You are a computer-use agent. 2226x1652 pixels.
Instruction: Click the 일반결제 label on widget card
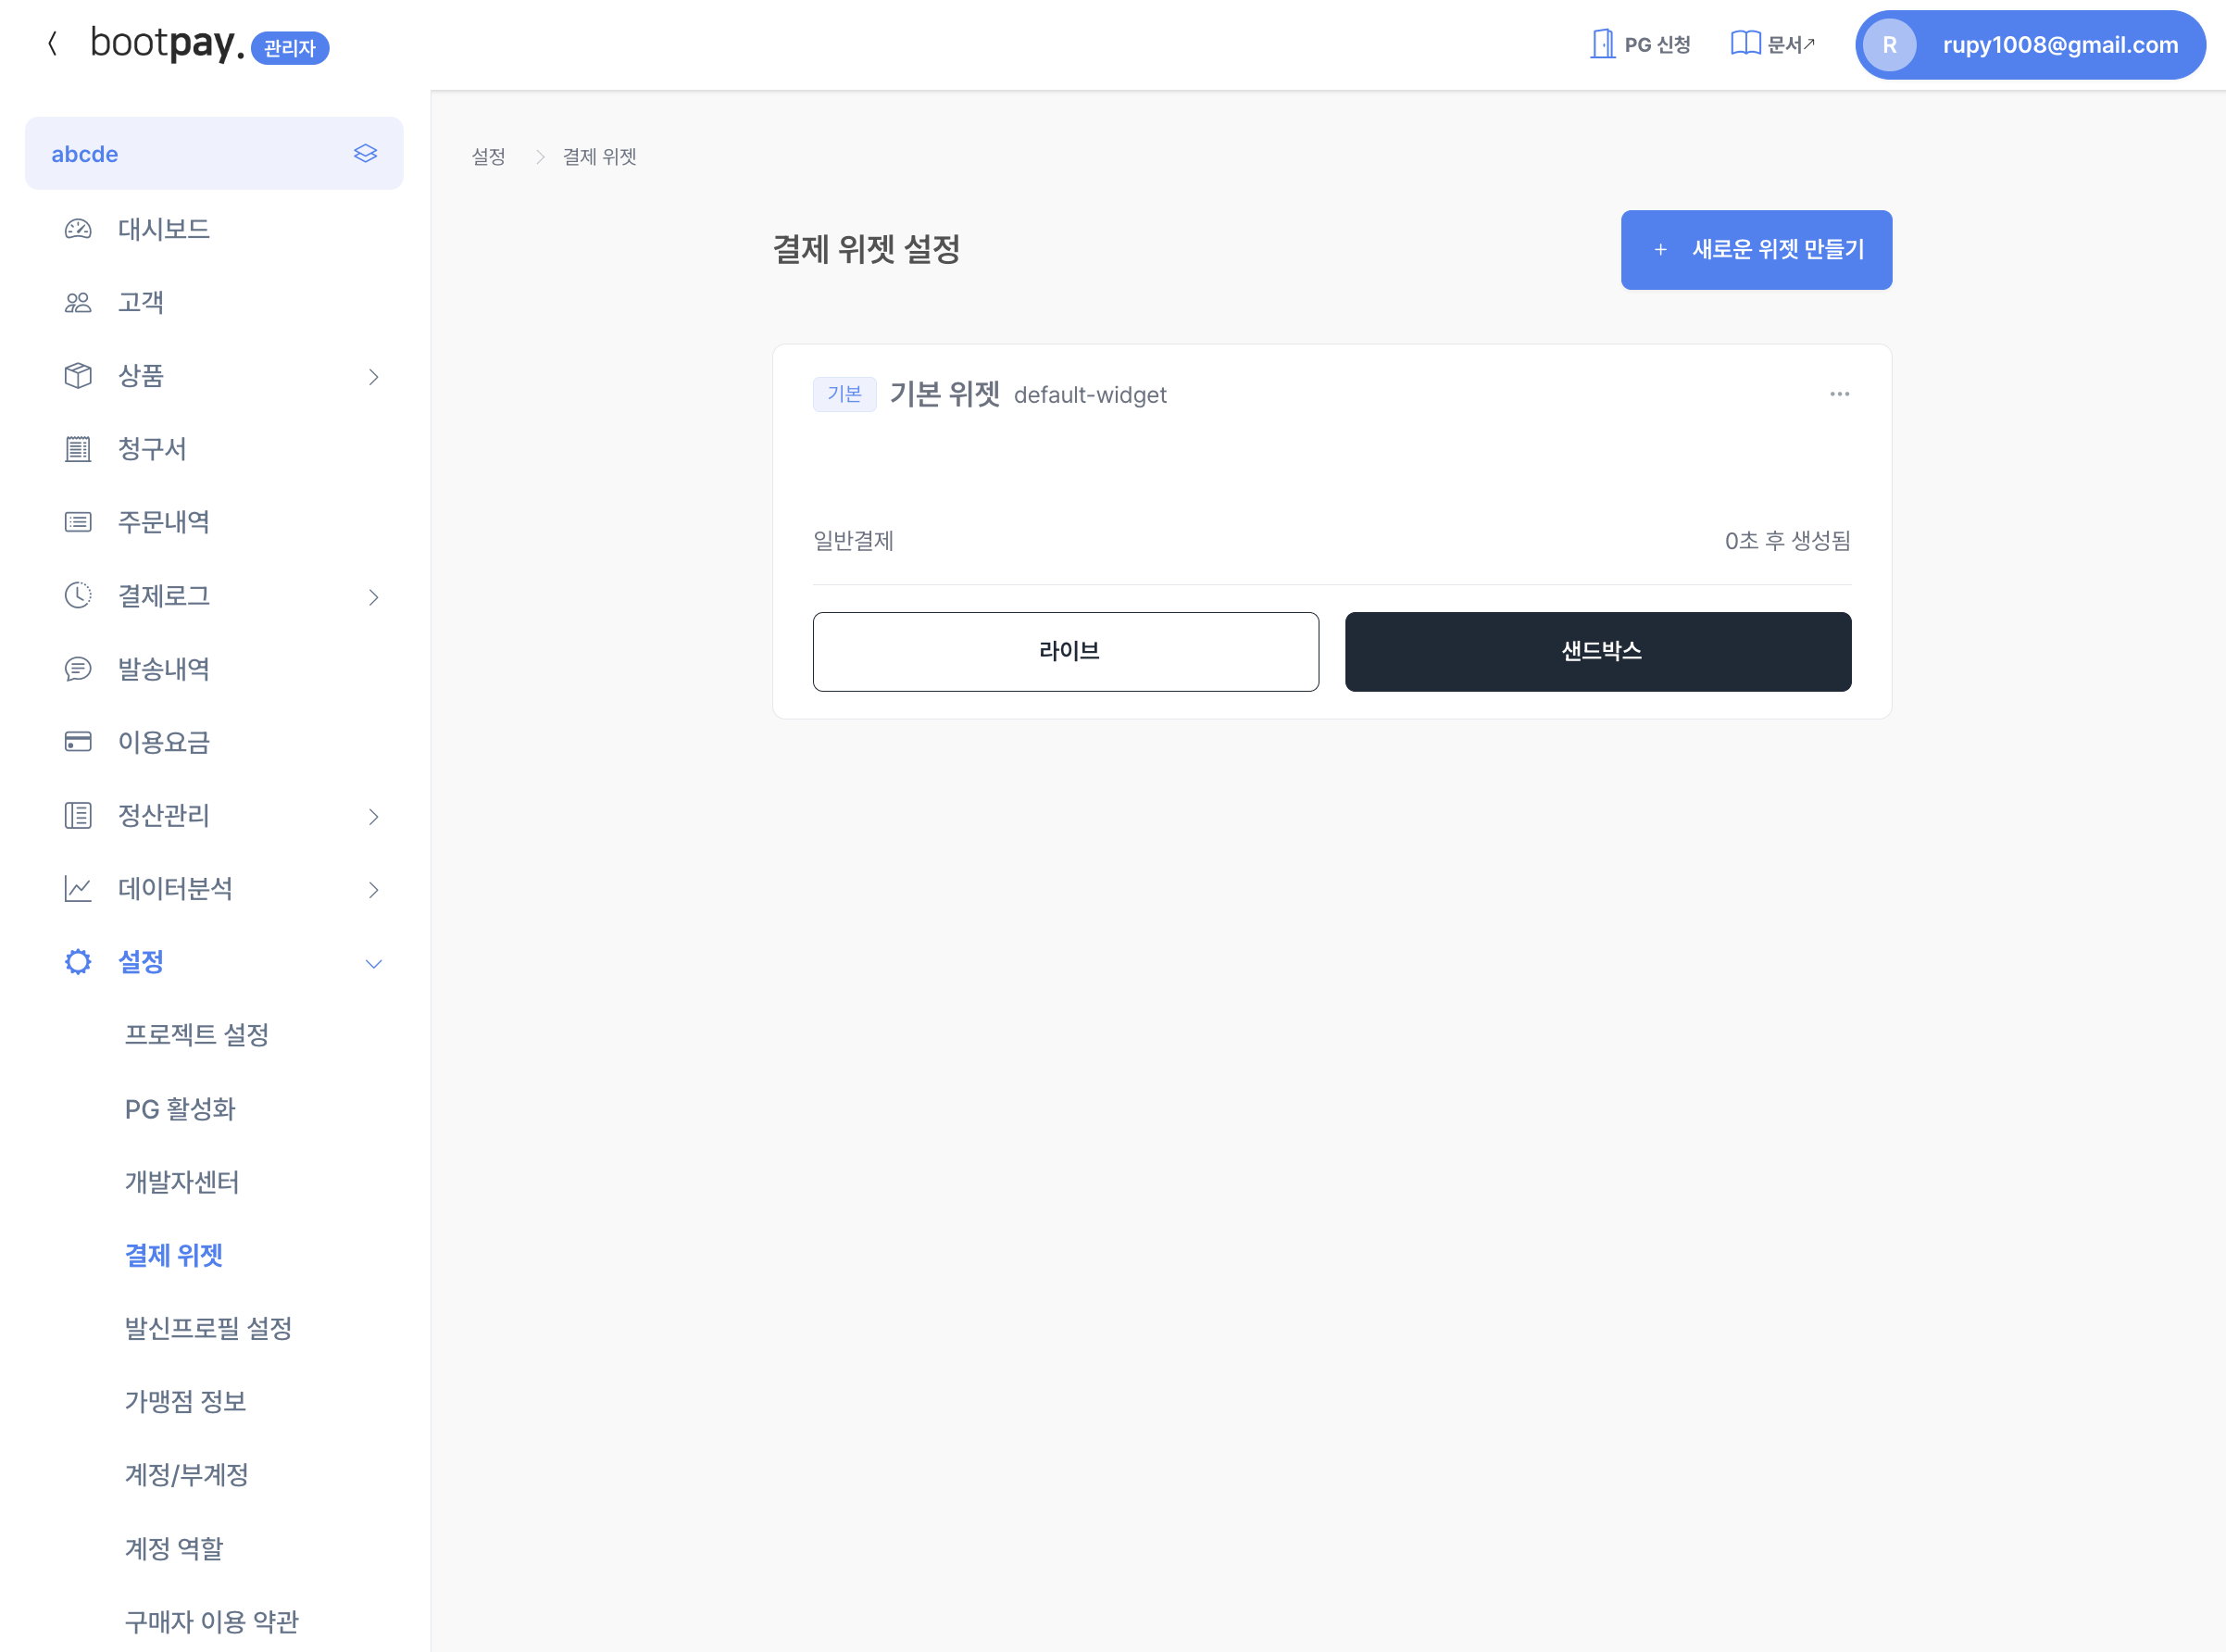pos(853,541)
